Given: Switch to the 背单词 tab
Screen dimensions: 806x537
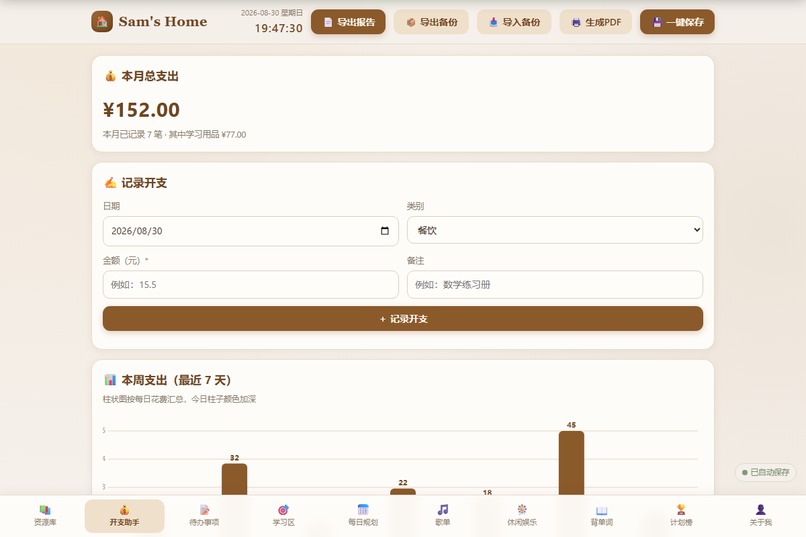Looking at the screenshot, I should pos(601,515).
